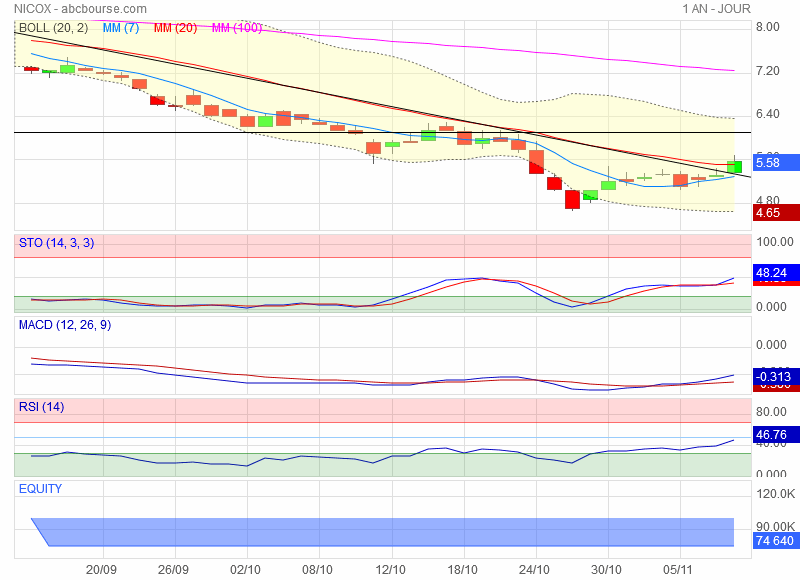The height and width of the screenshot is (580, 800).
Task: Select the MM (100) moving average label
Action: (237, 28)
